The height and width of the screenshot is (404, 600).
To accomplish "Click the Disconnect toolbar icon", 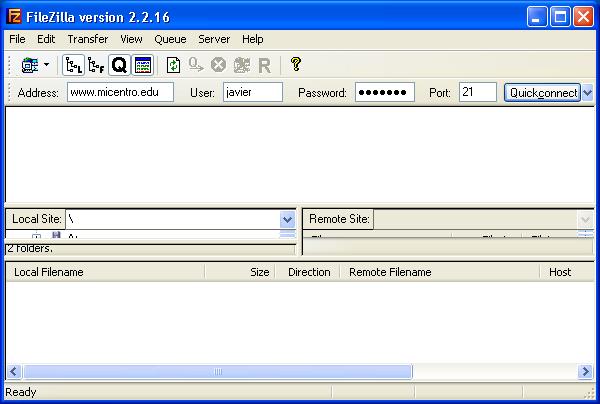I will pos(241,65).
